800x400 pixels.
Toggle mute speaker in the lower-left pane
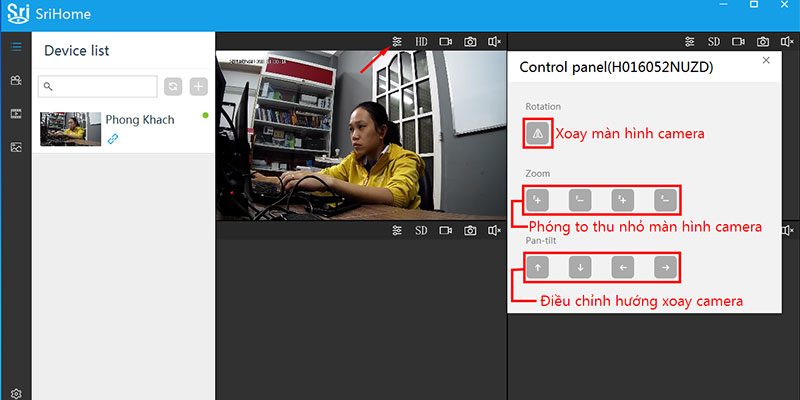point(494,231)
